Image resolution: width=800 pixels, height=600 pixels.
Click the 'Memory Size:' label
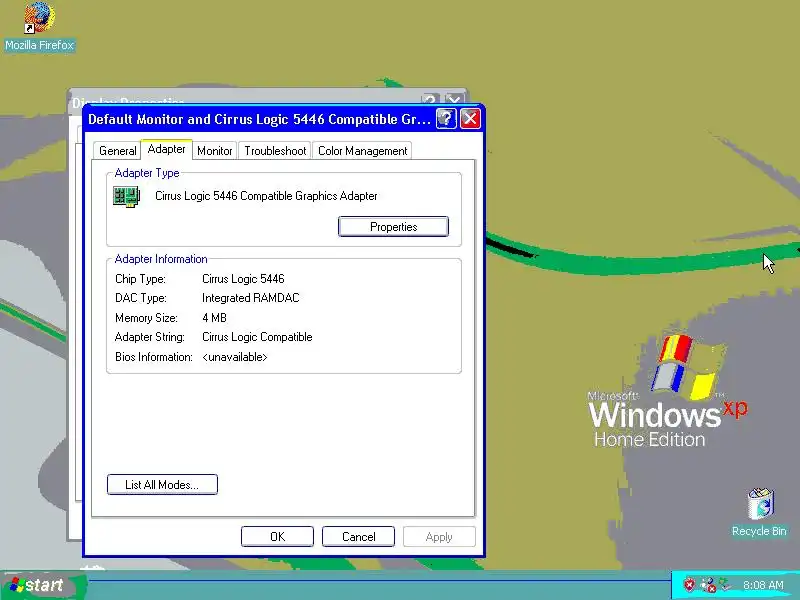coord(146,318)
